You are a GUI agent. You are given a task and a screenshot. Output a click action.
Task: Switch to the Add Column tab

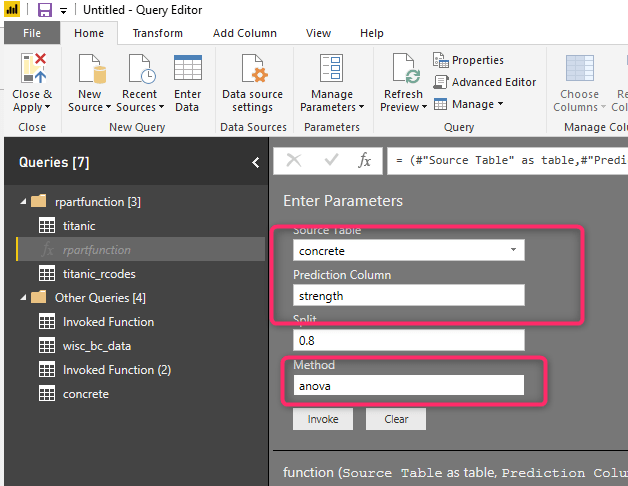245,33
